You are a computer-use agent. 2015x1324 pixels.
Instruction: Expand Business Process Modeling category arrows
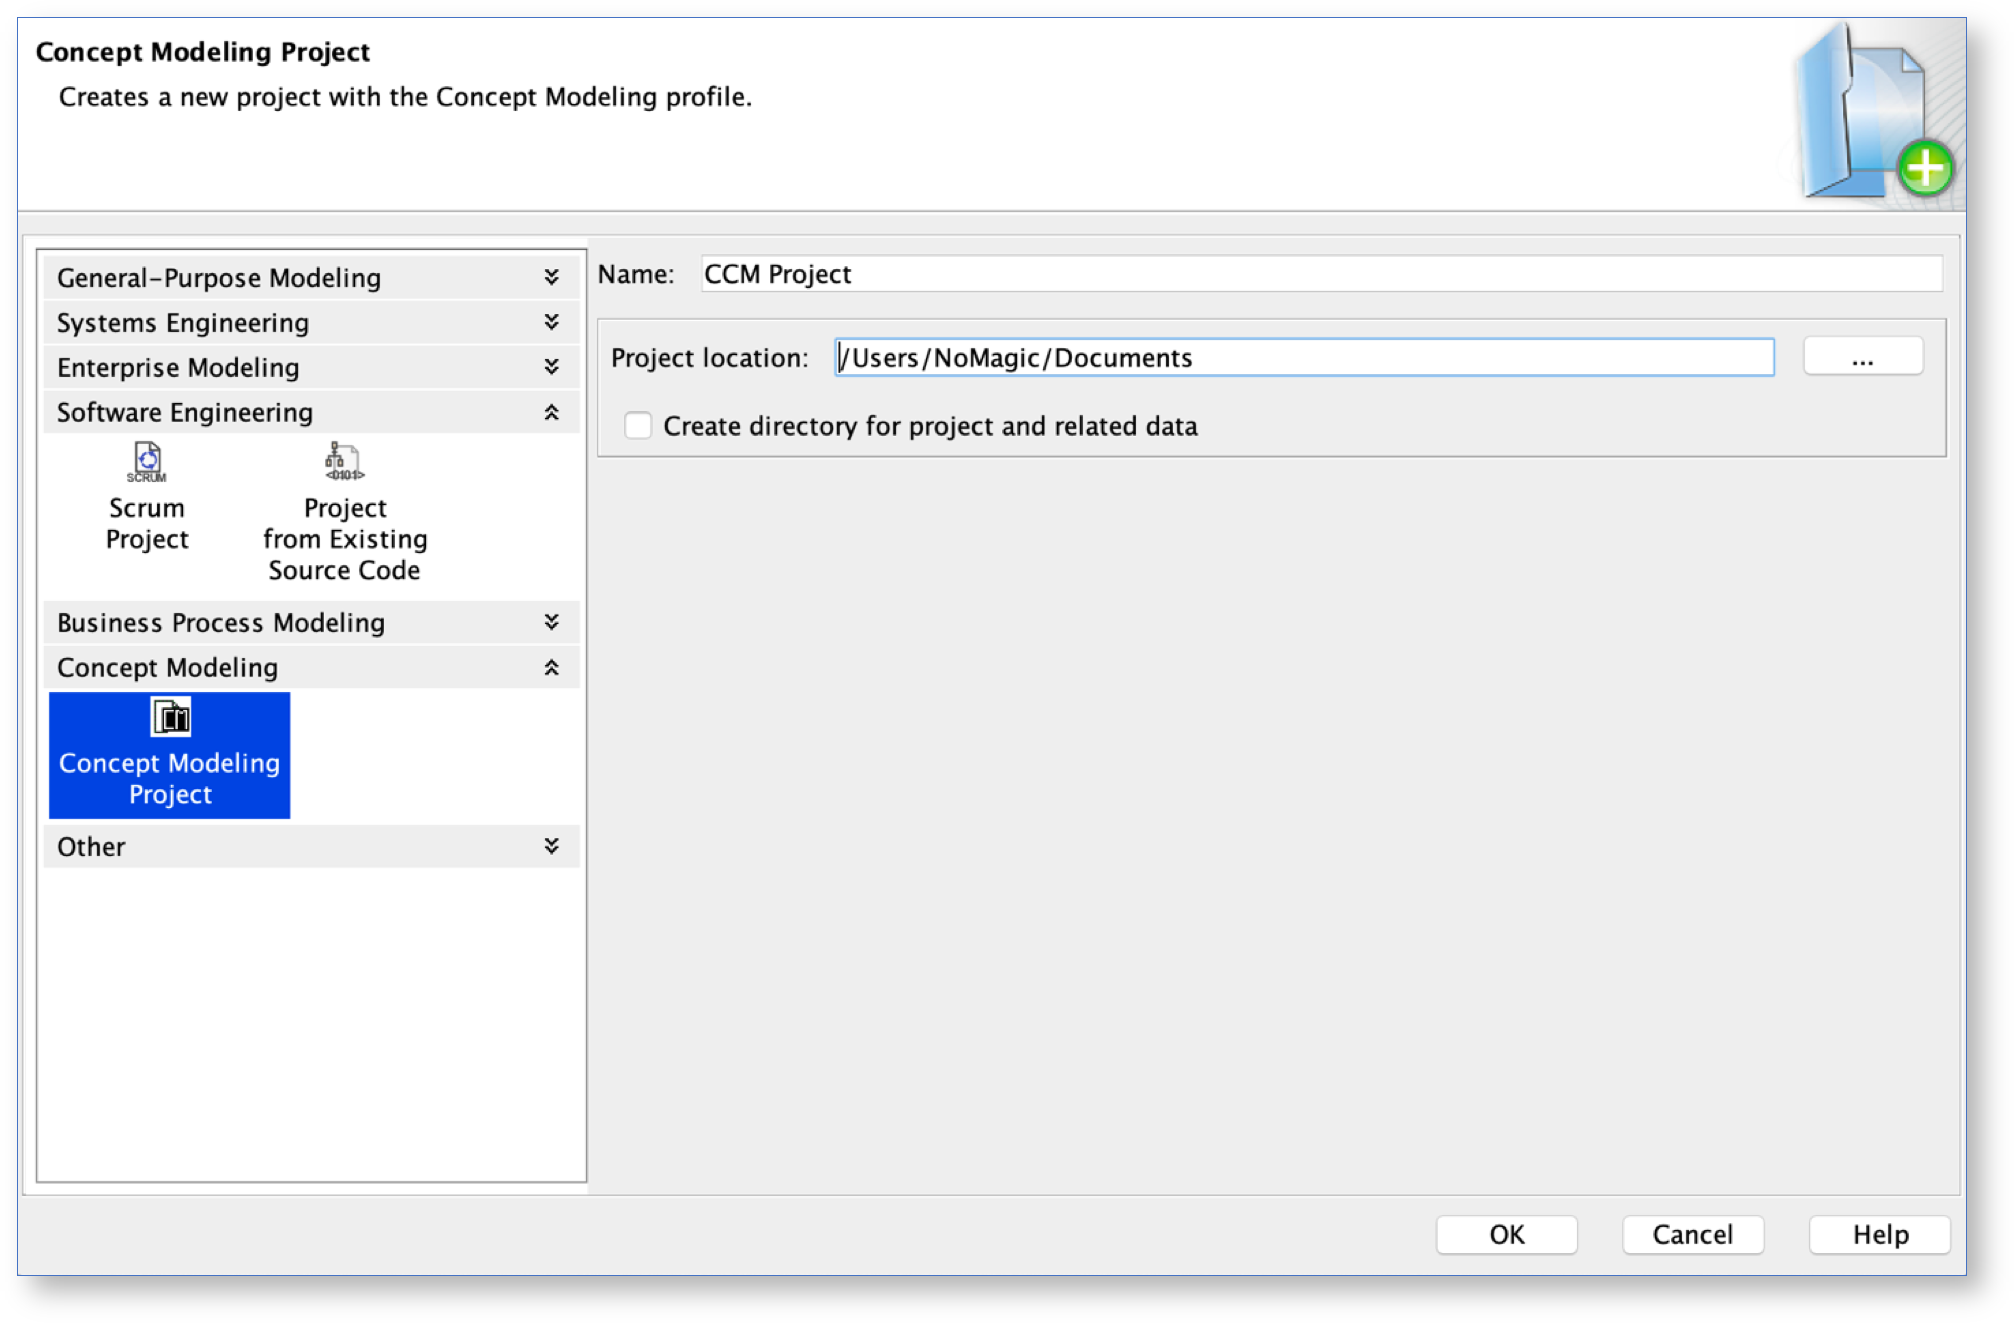tap(551, 622)
